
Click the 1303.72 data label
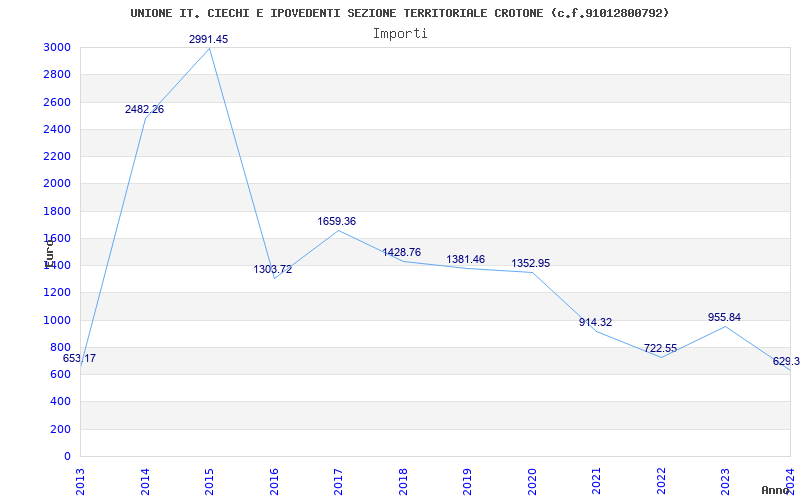273,269
